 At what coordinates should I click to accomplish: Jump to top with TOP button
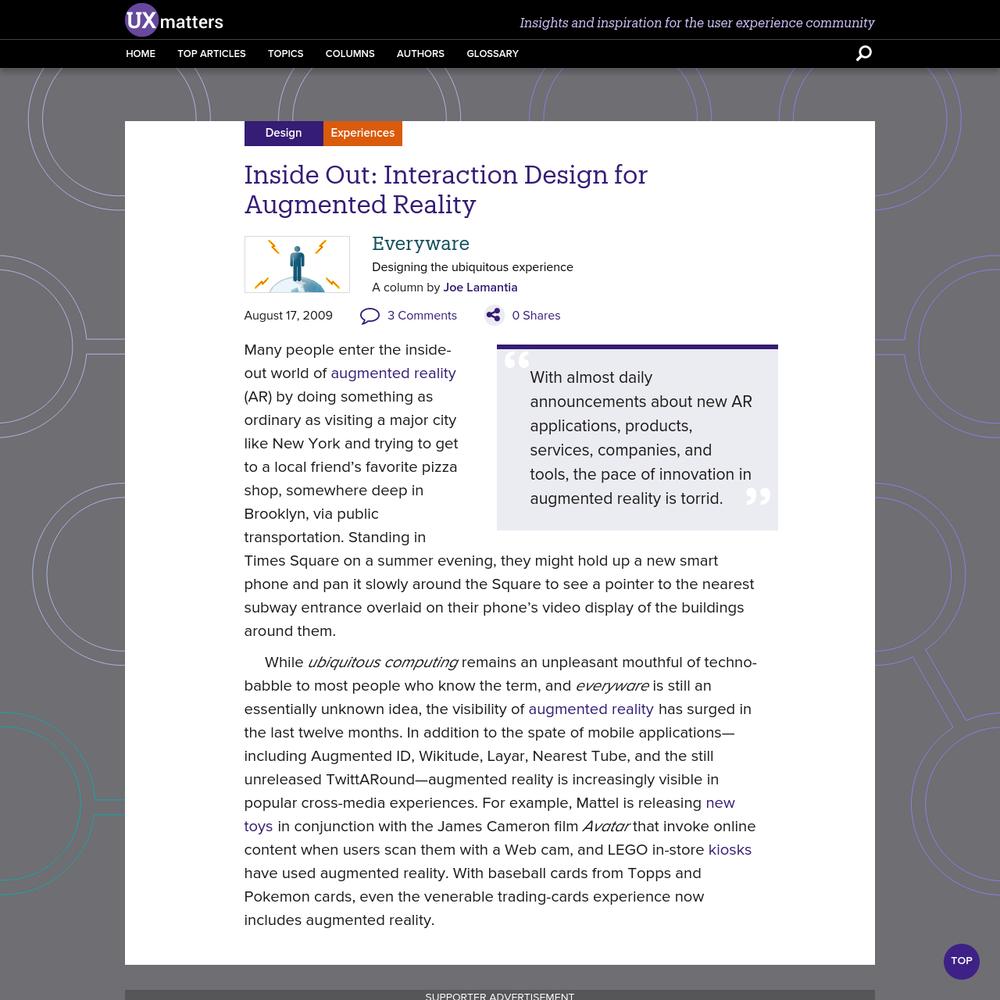click(962, 961)
